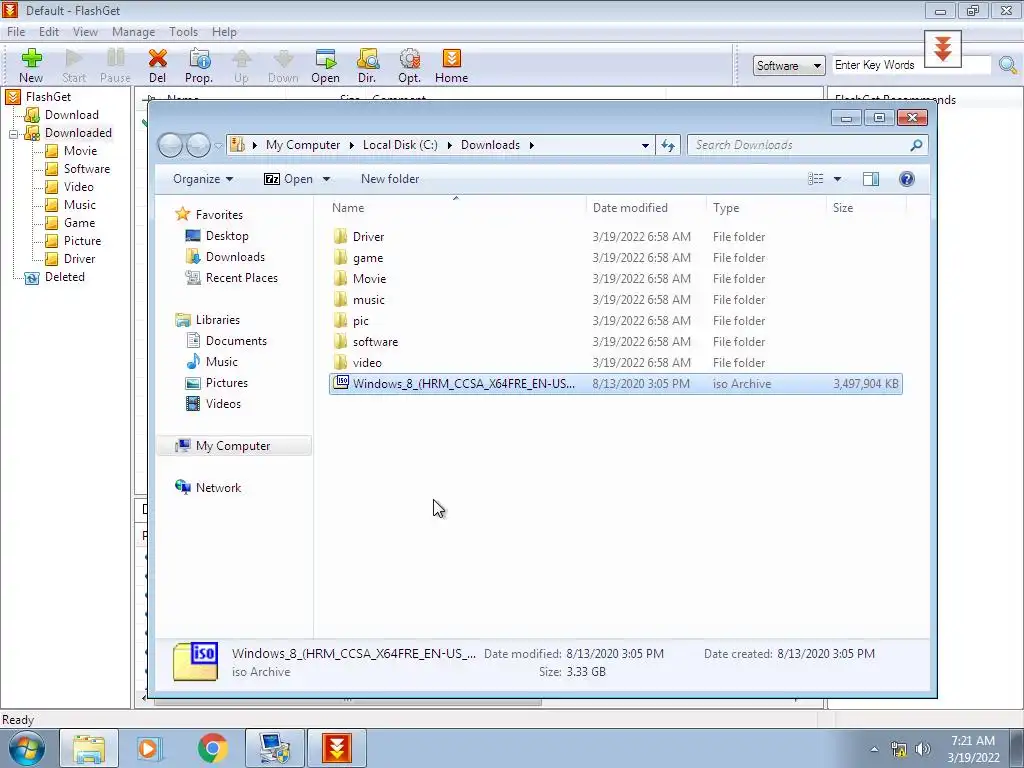
Task: Click the Explorer Back navigation button
Action: 170,145
